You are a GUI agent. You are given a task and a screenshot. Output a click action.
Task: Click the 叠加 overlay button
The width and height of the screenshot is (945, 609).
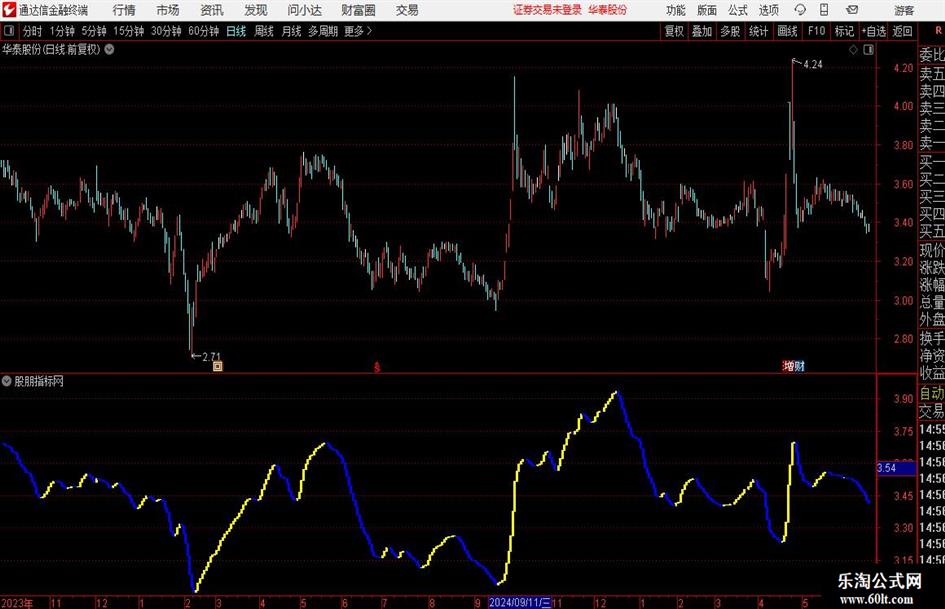pyautogui.click(x=702, y=31)
